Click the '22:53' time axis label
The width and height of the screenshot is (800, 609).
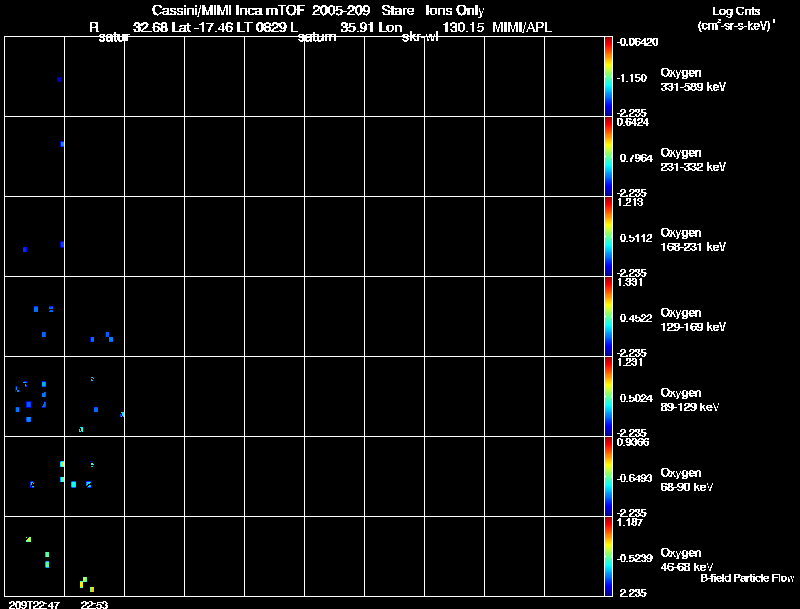point(94,604)
